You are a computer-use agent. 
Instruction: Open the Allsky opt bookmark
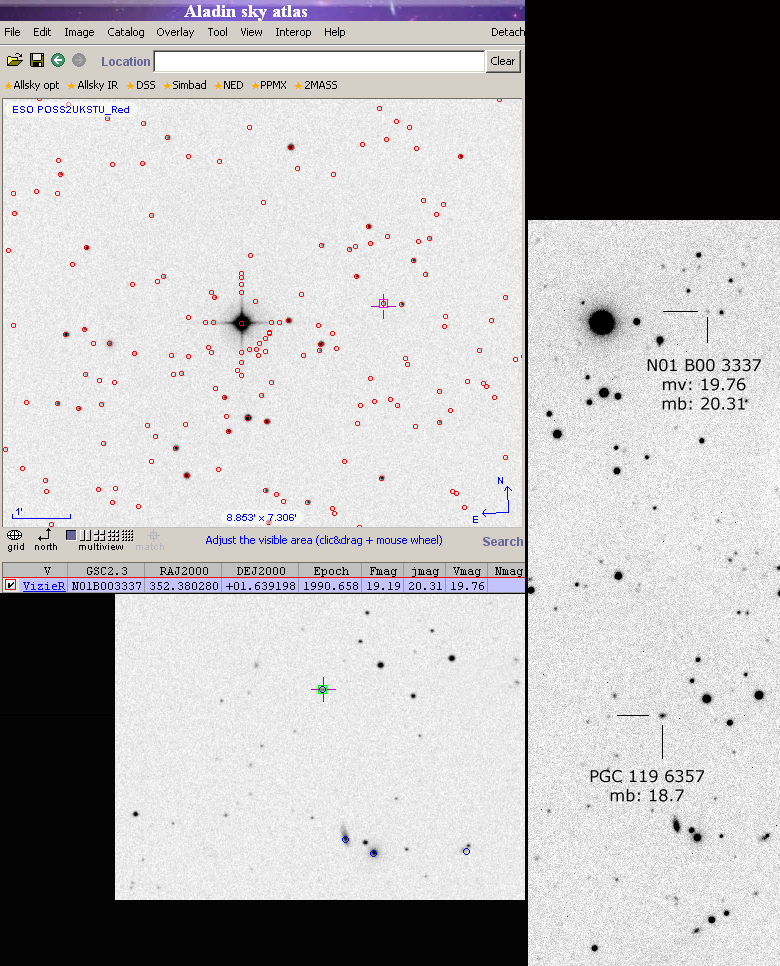coord(32,86)
